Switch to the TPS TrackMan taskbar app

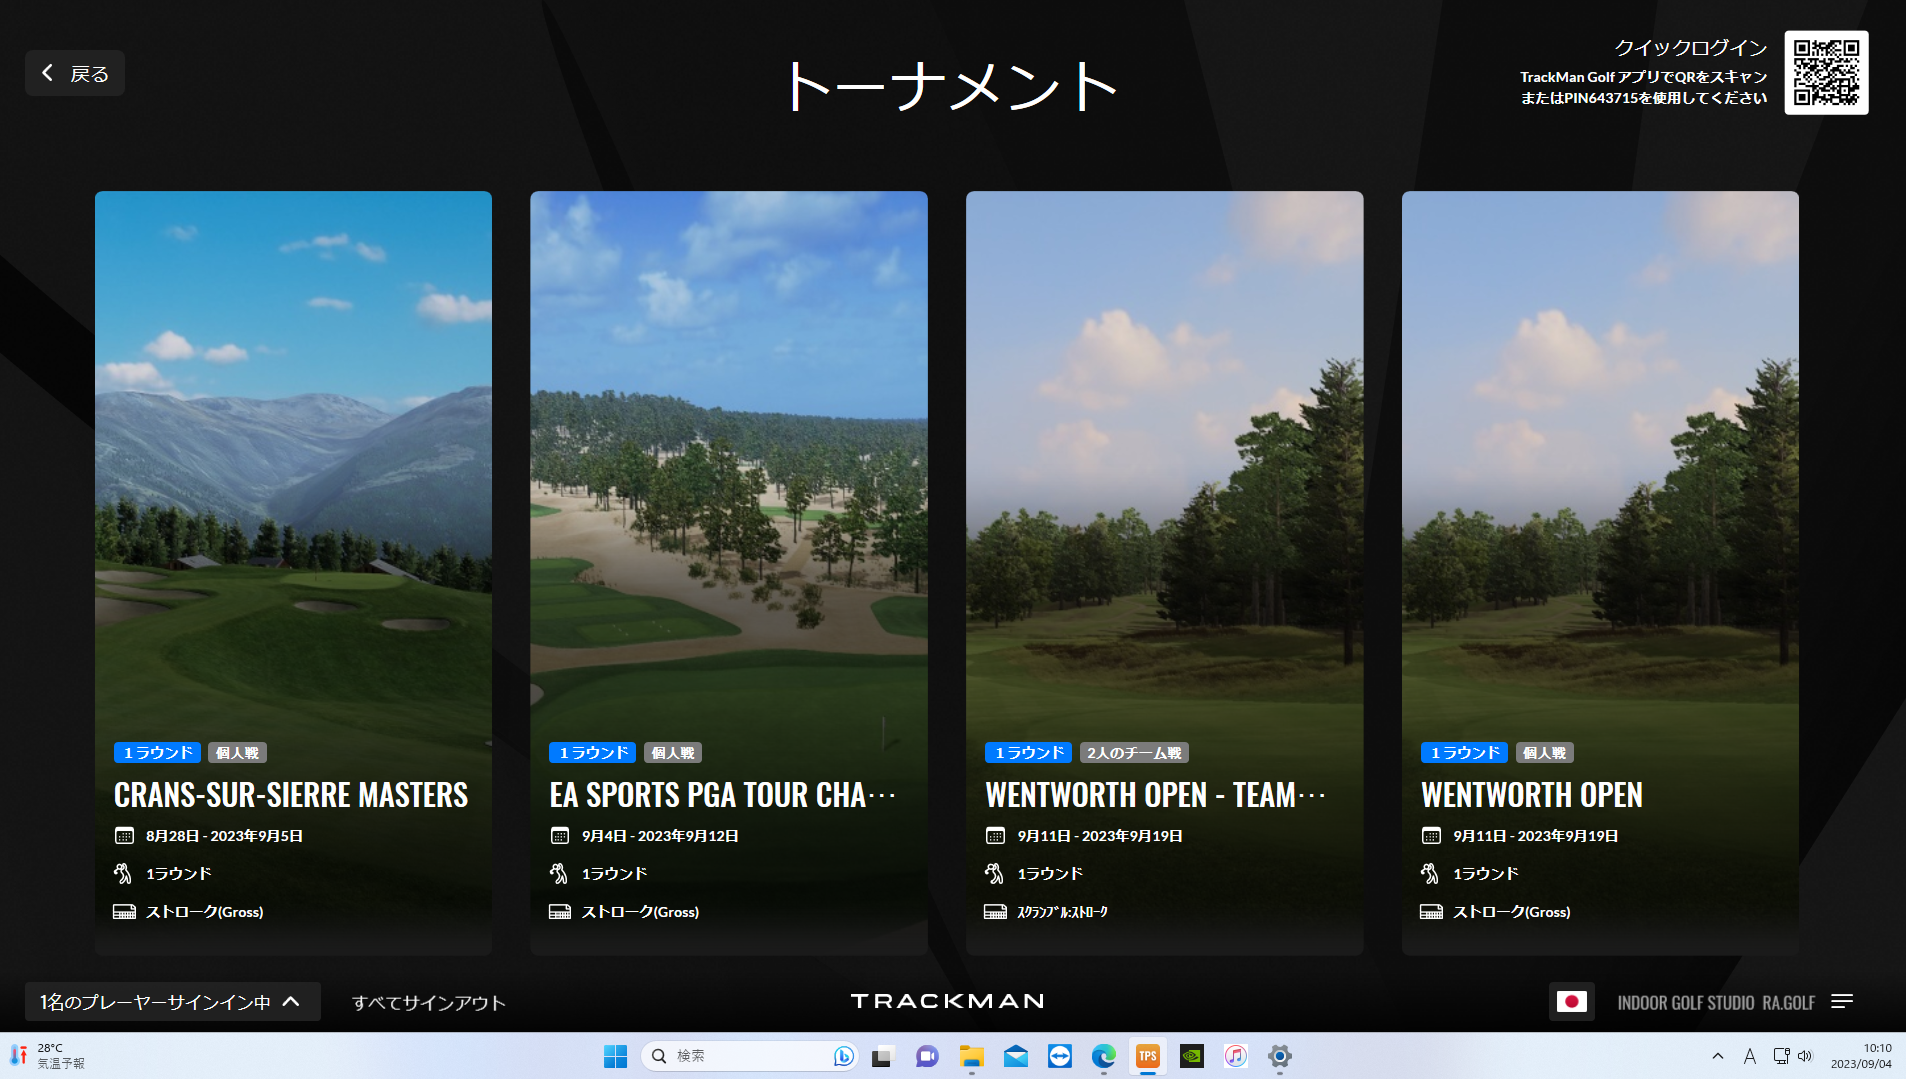coord(1148,1056)
